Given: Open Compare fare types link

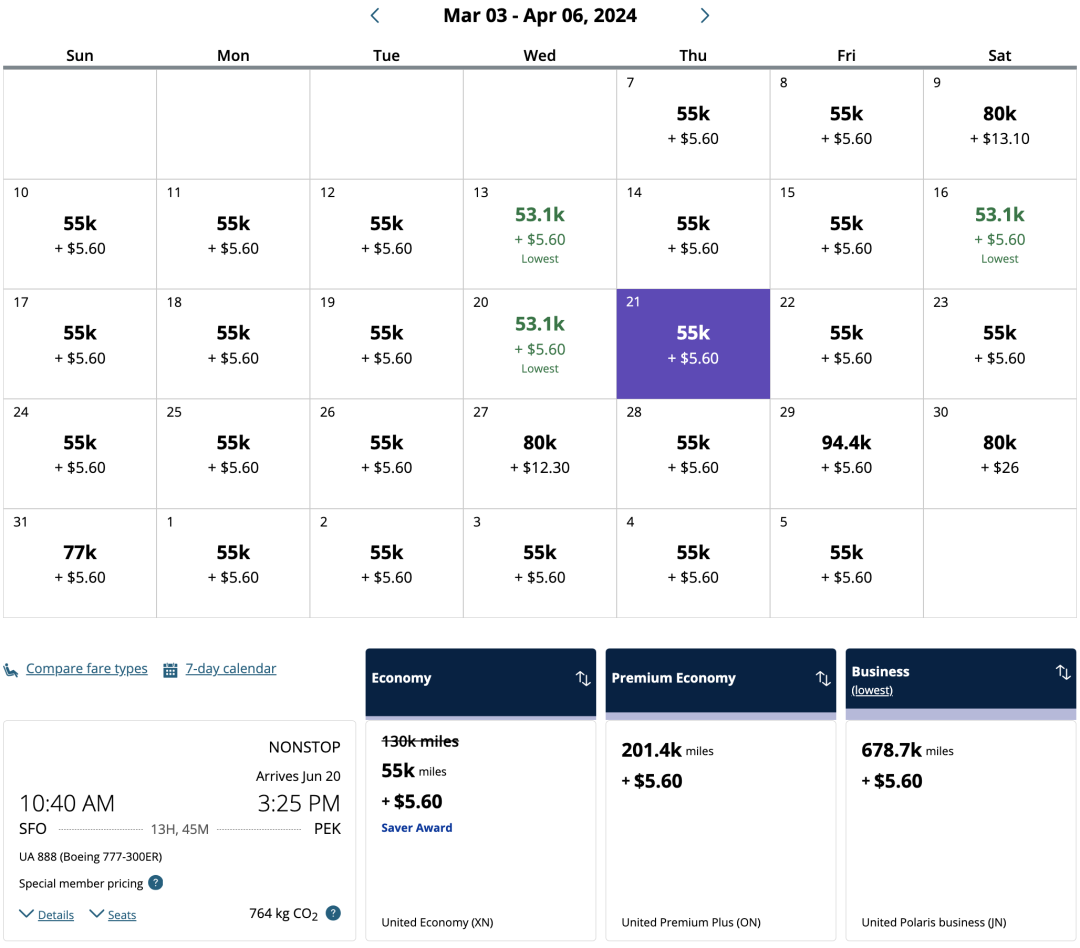Looking at the screenshot, I should click(87, 669).
